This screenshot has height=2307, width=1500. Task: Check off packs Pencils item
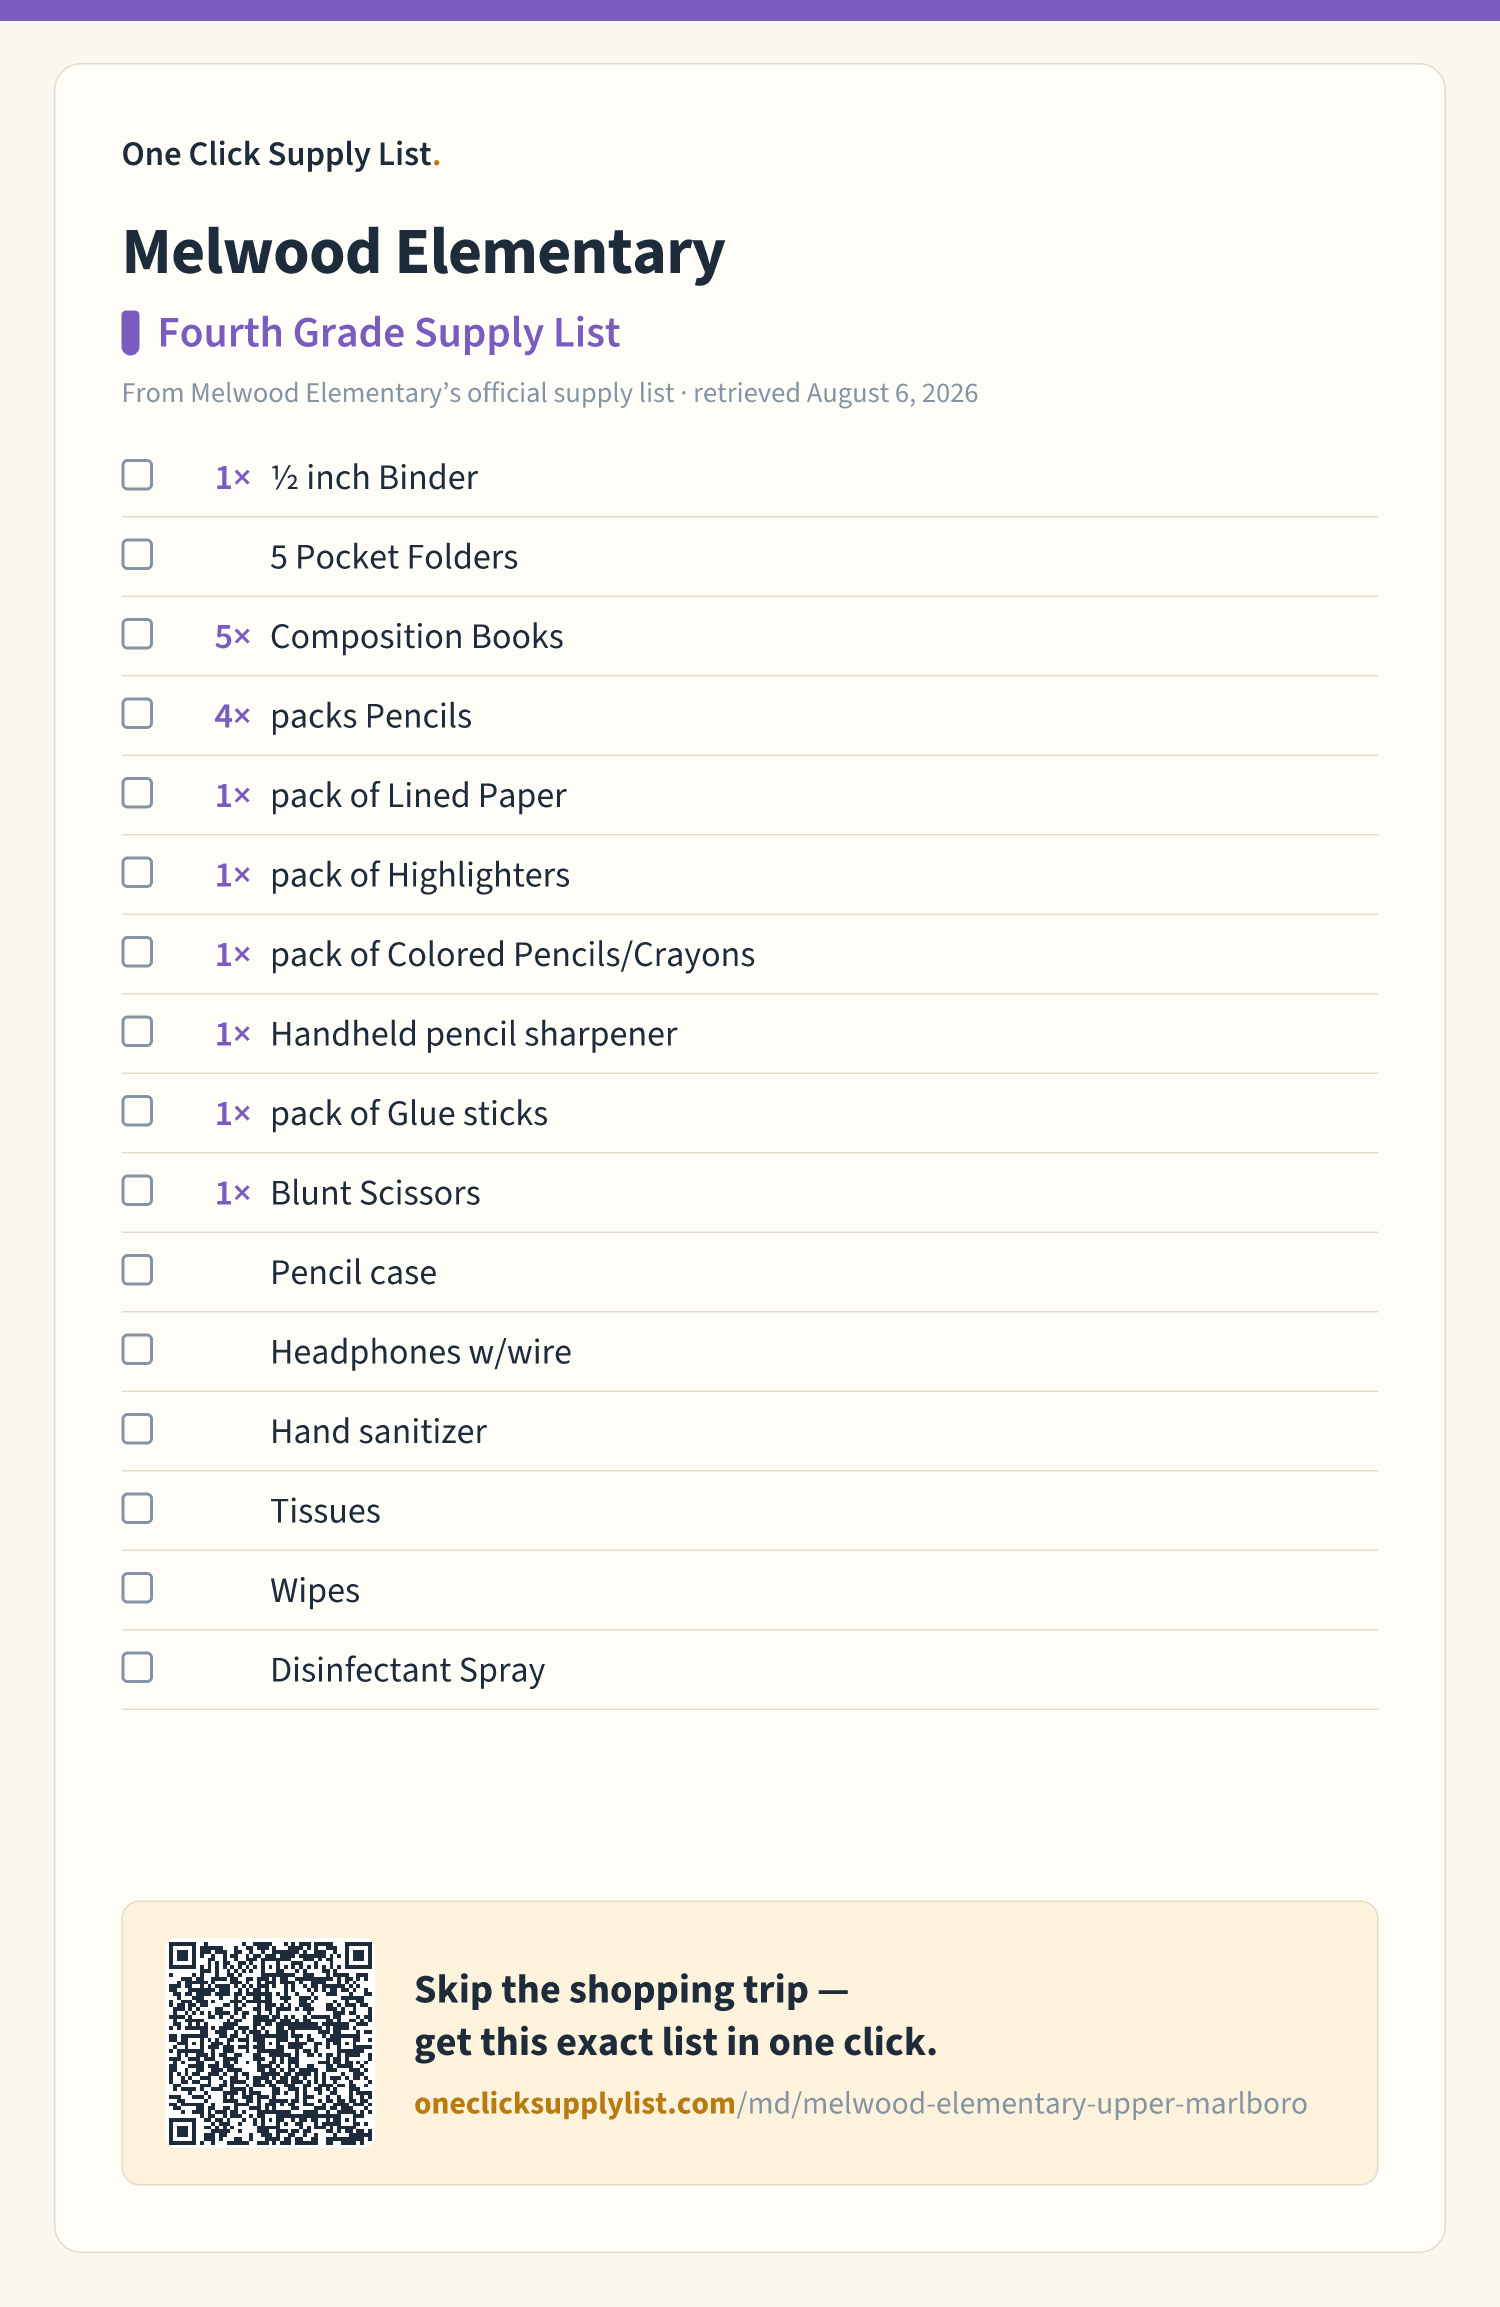(x=137, y=714)
